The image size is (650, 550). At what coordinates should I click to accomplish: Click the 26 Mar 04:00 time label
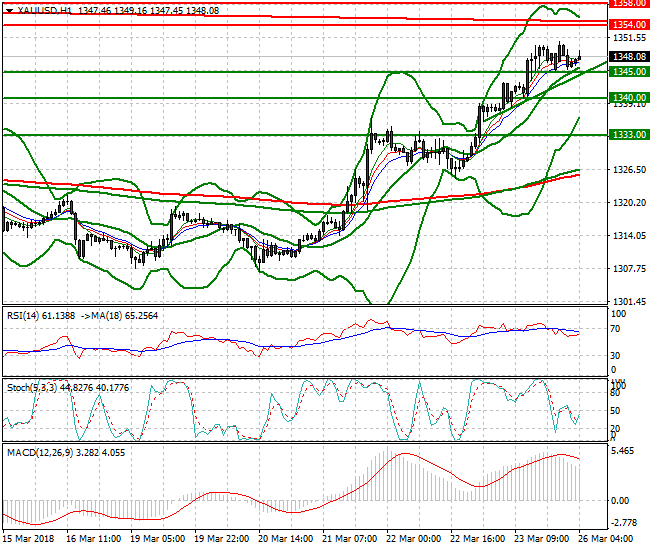point(606,539)
